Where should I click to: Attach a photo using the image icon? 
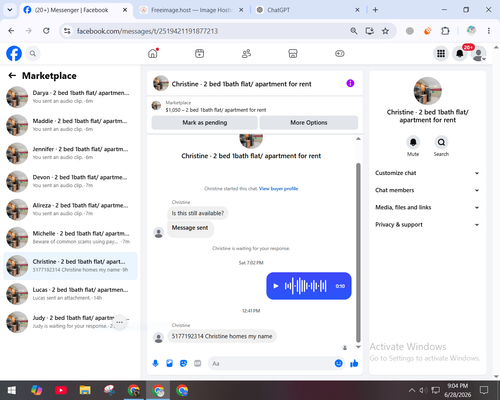(x=169, y=363)
